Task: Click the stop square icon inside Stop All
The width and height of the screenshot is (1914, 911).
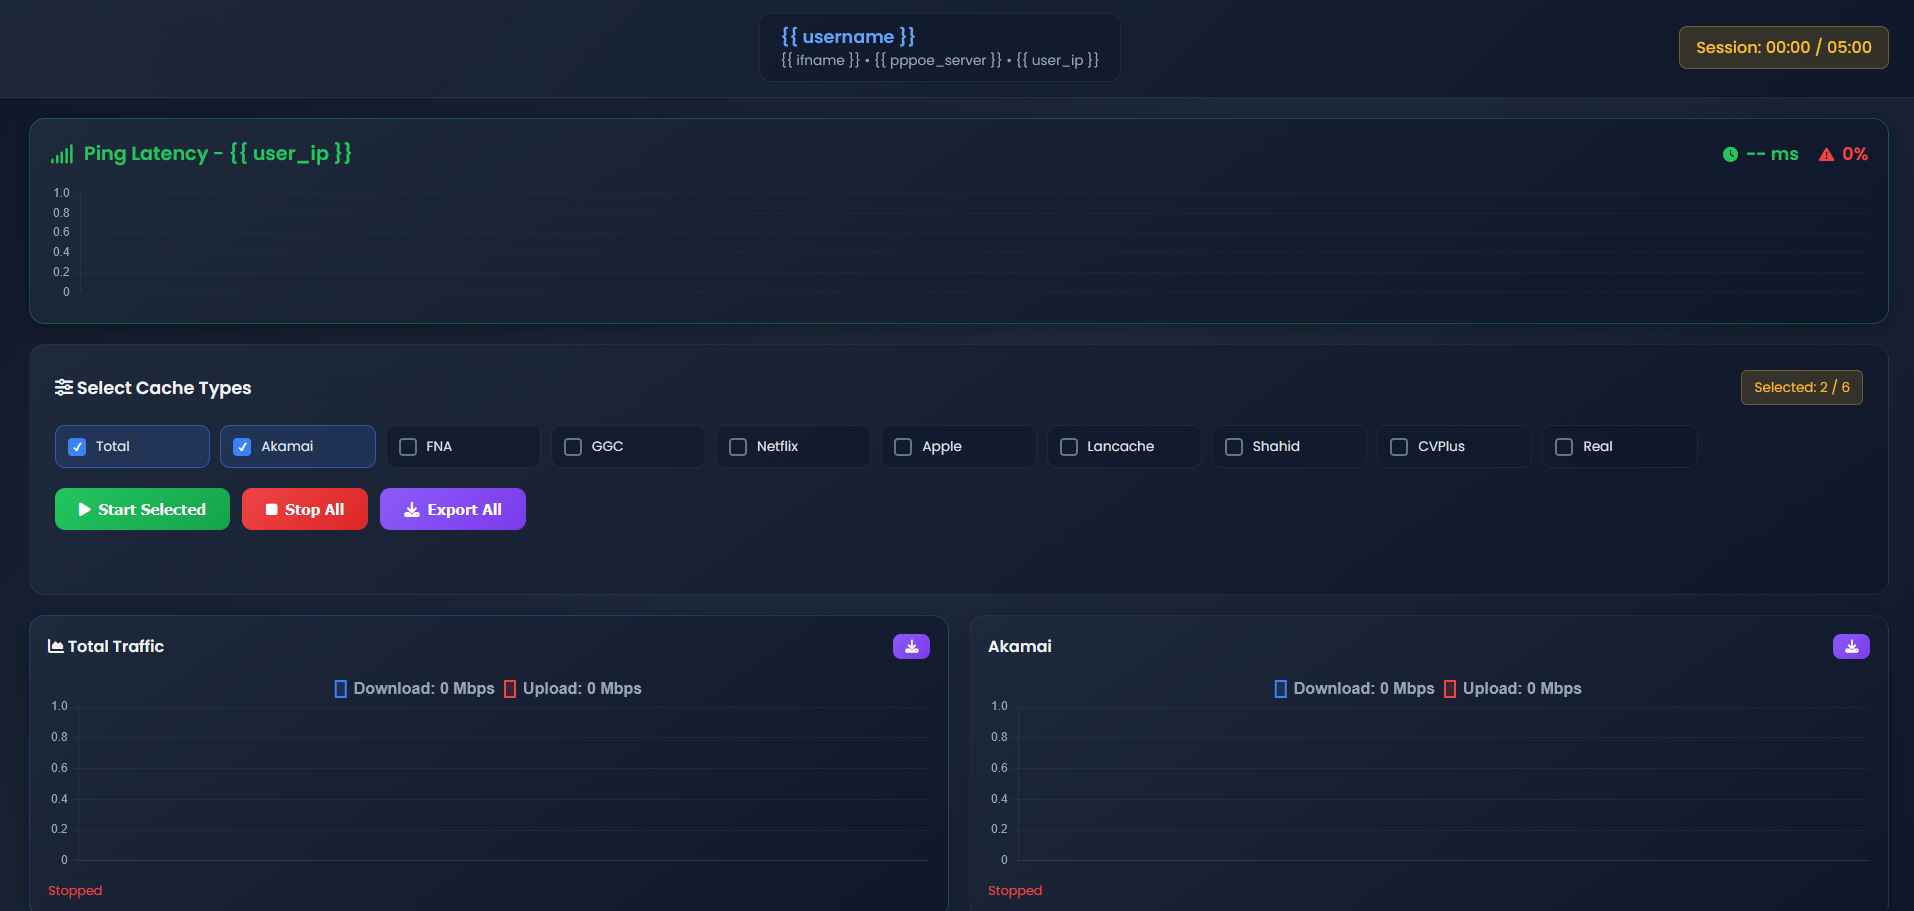Action: [271, 509]
